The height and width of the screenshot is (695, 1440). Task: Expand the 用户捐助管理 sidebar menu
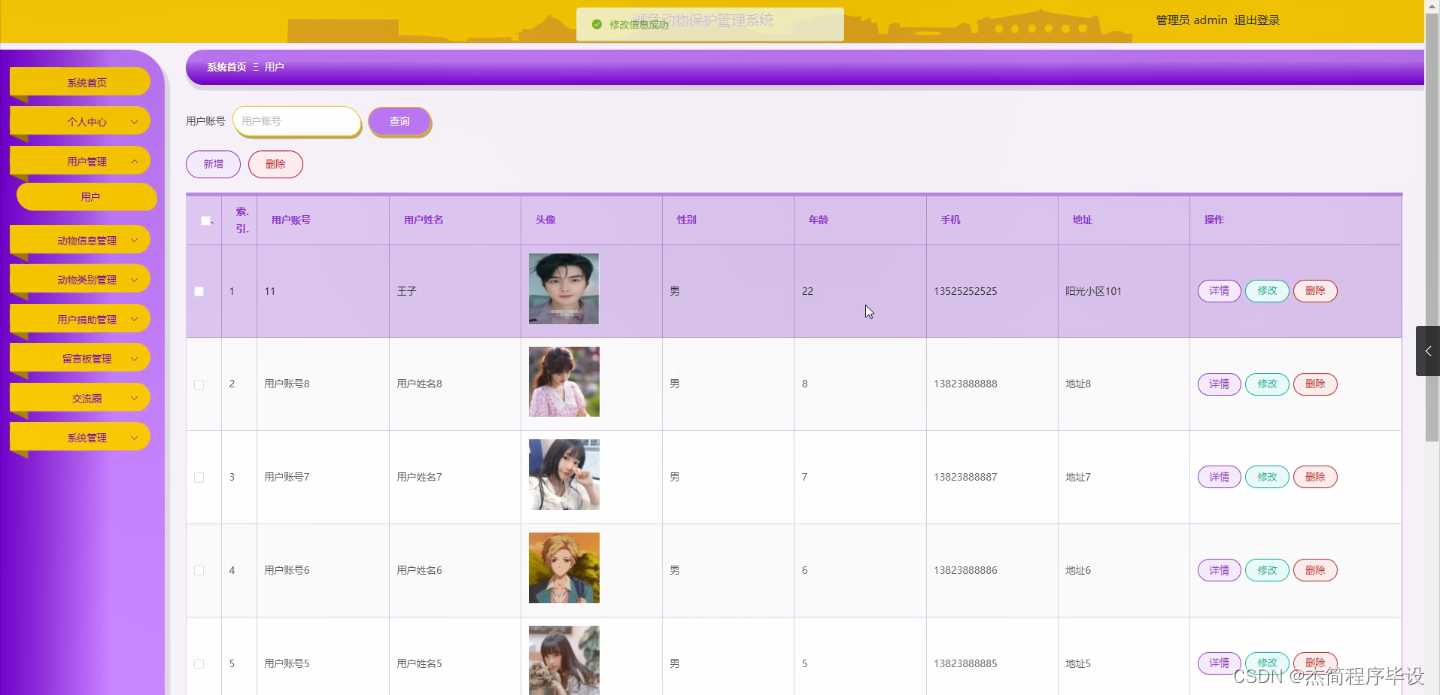tap(80, 319)
